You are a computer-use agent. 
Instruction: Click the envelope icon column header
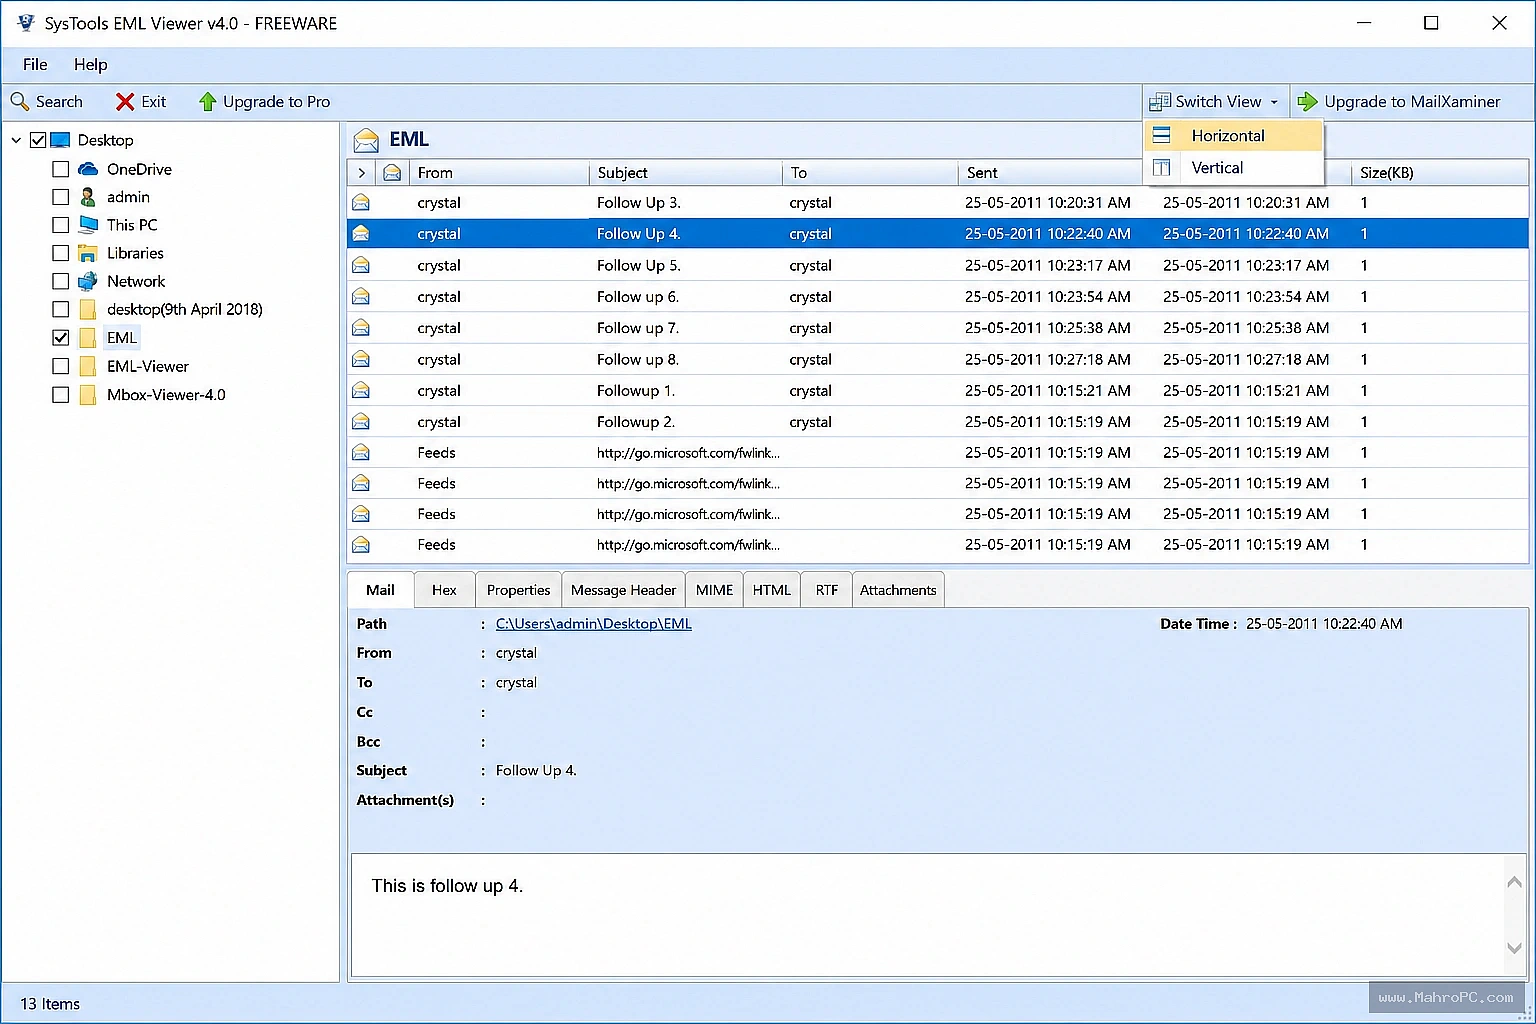(x=392, y=173)
